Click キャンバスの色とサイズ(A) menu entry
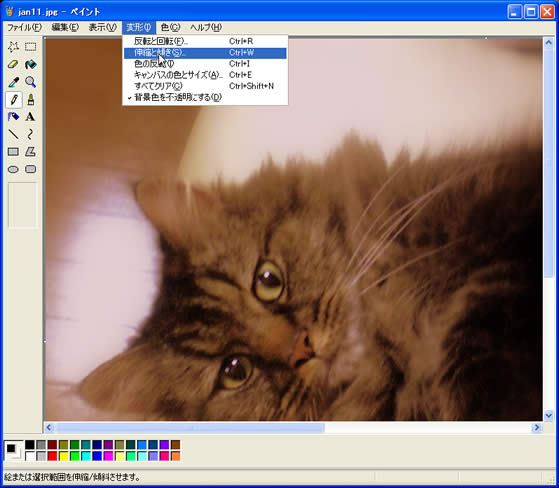Viewport: 559px width, 488px height. [x=205, y=75]
